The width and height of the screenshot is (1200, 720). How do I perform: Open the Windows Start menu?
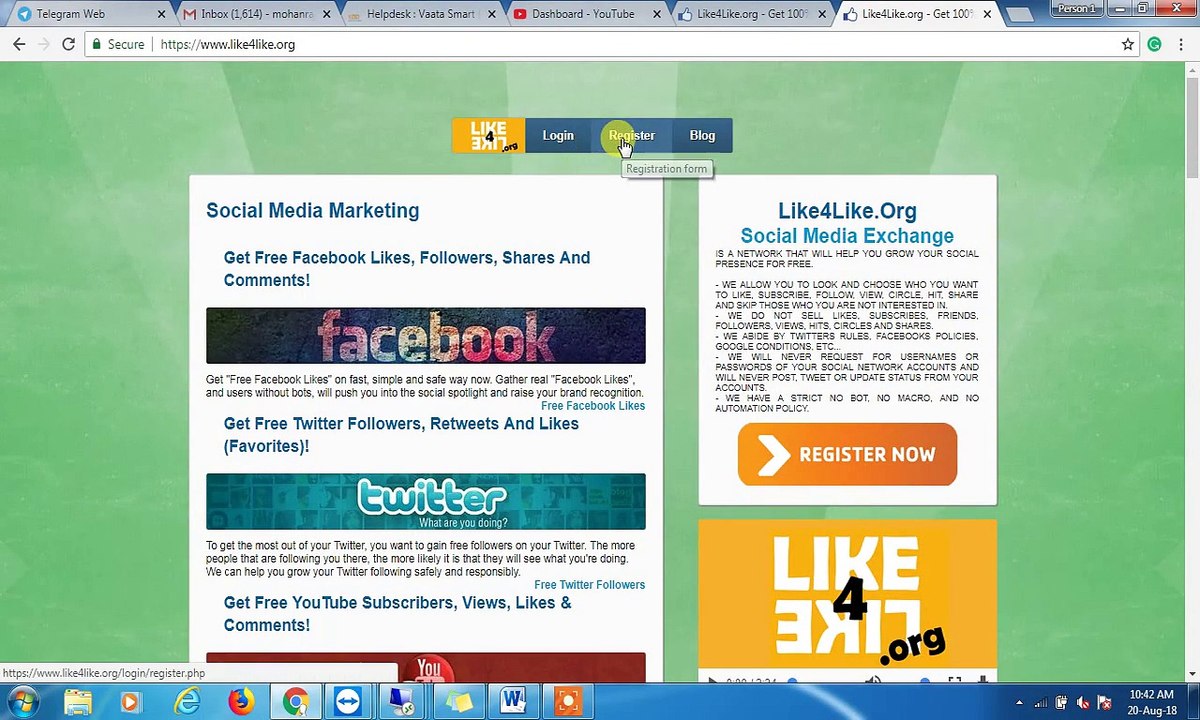[x=22, y=702]
